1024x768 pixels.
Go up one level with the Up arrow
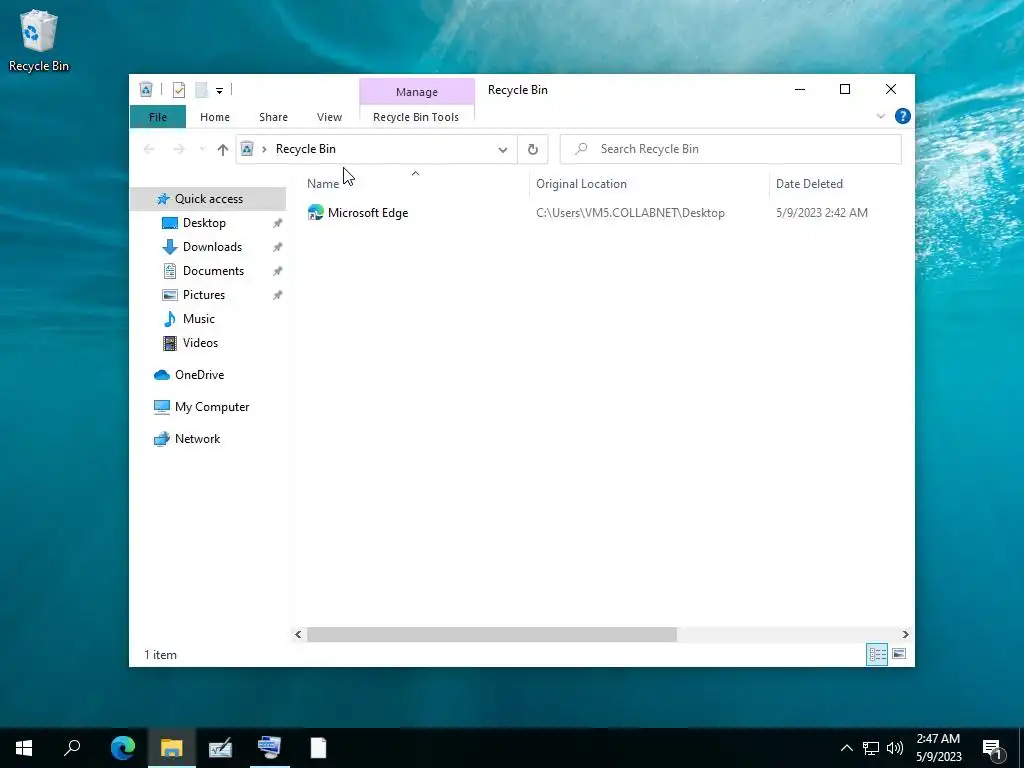[x=223, y=150]
